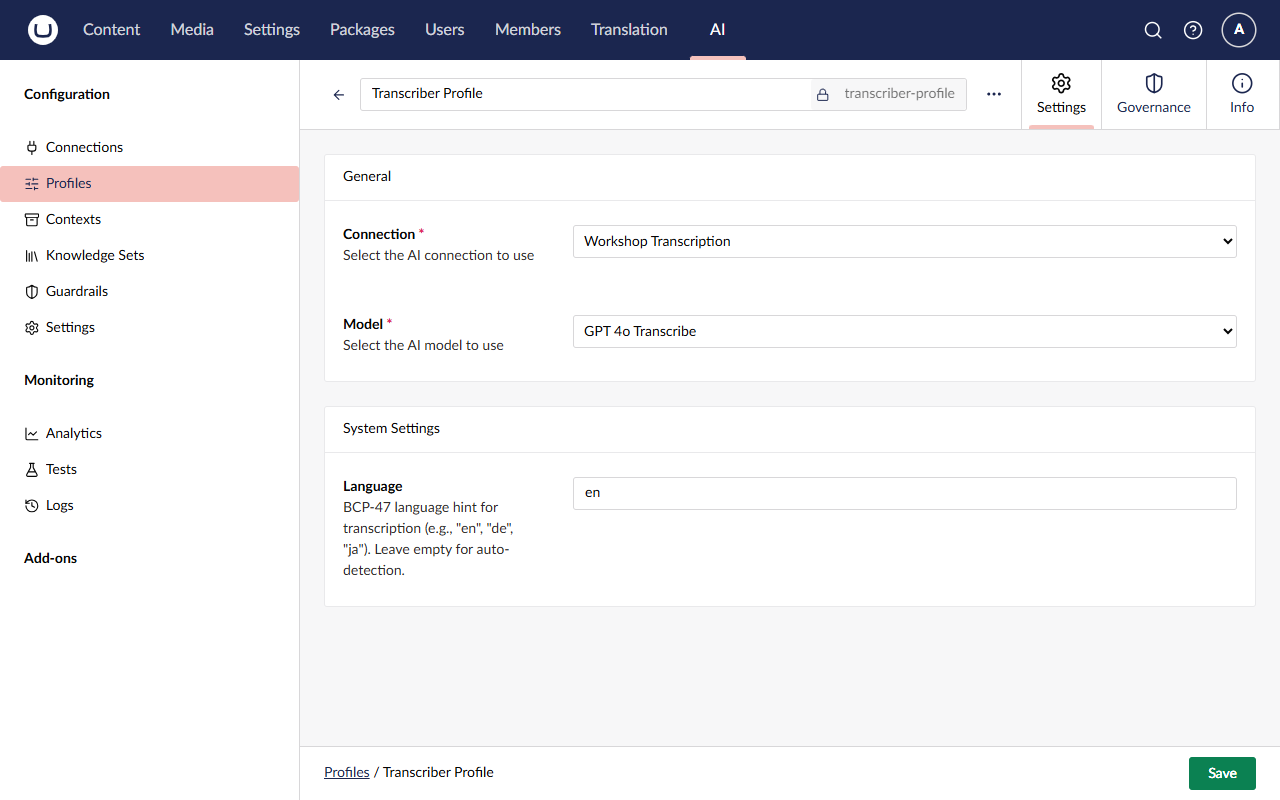Open the three-dots actions menu
The width and height of the screenshot is (1280, 800).
[x=994, y=94]
